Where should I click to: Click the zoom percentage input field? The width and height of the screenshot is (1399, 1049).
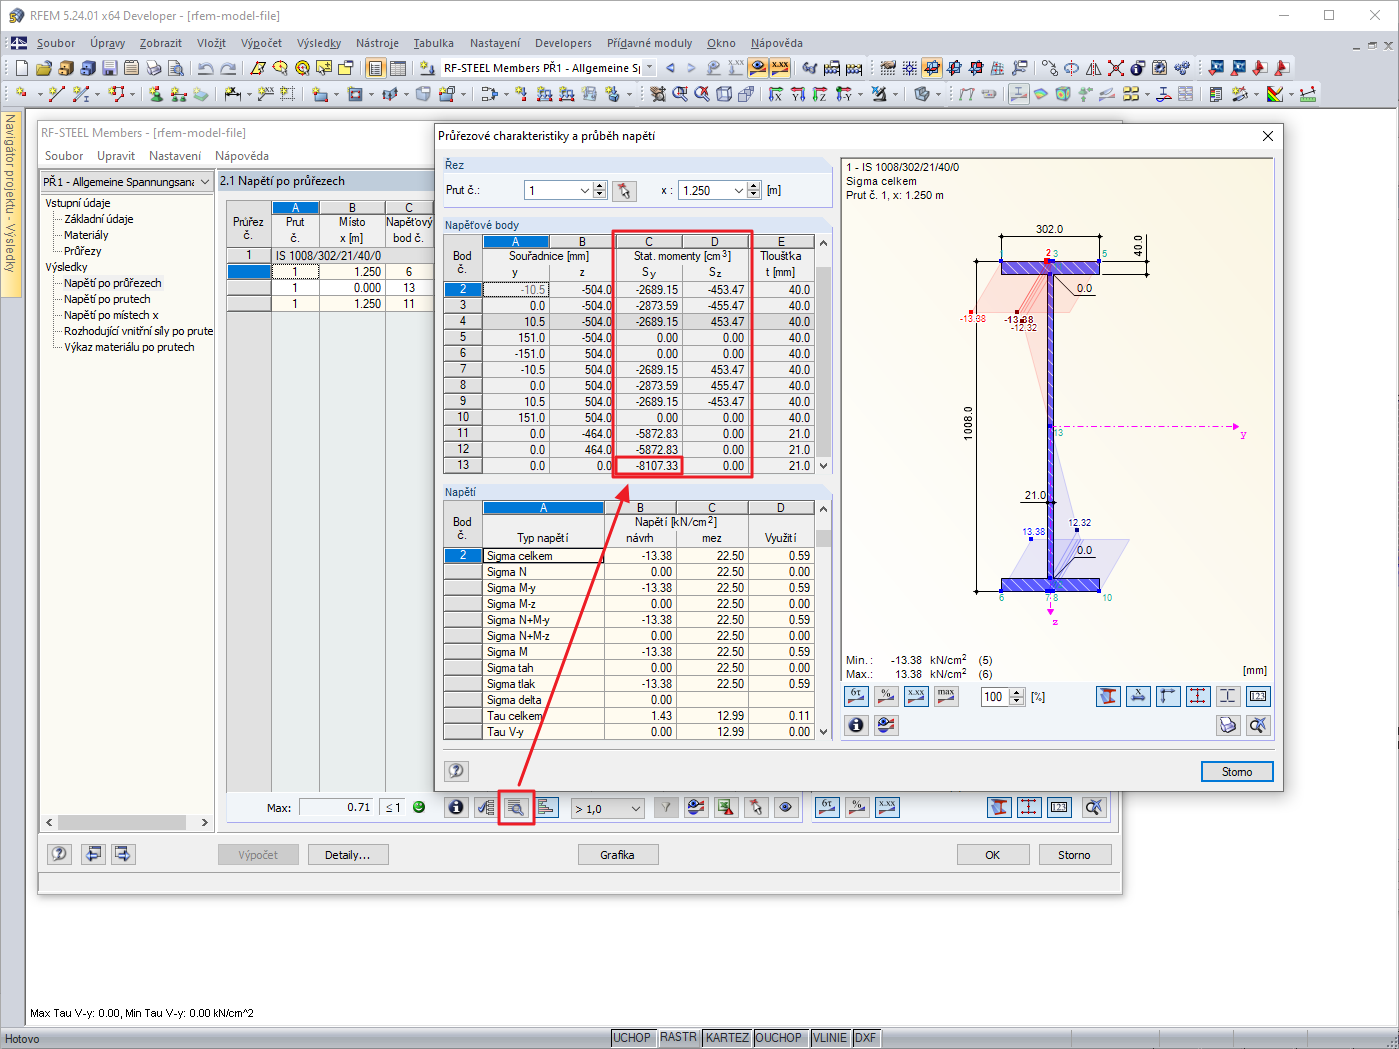point(995,696)
